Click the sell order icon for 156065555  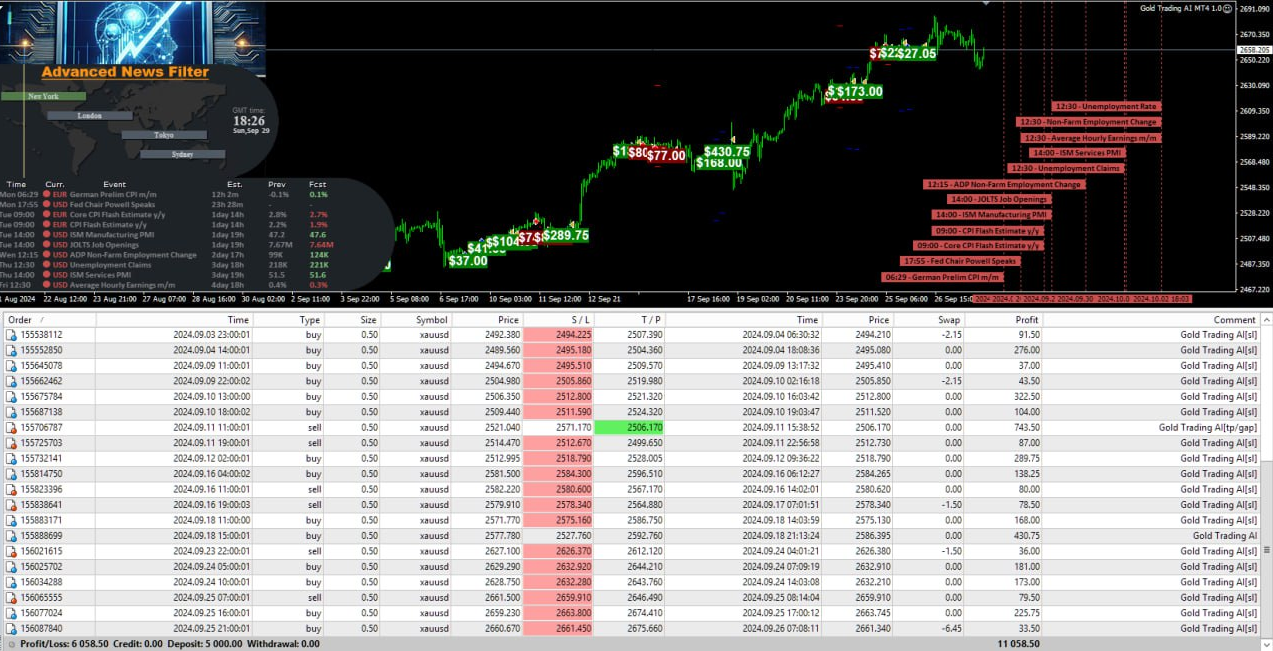click(x=12, y=597)
